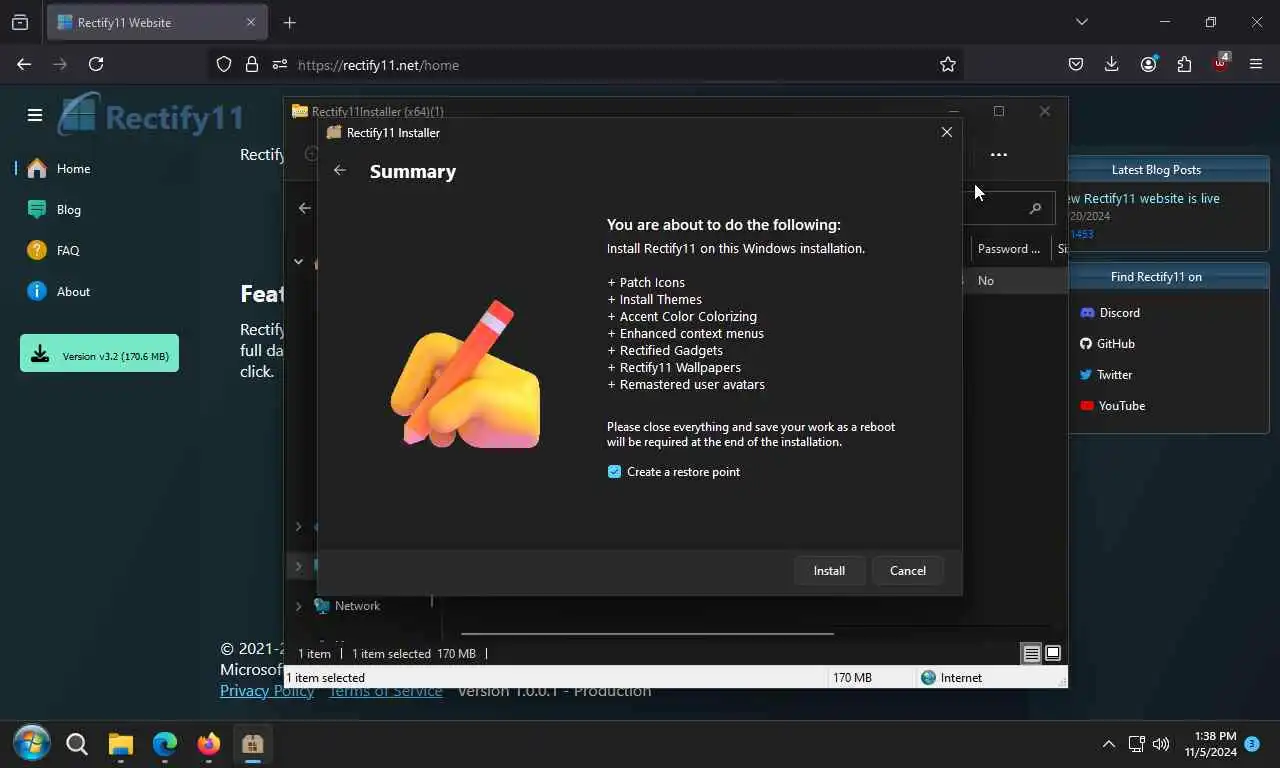Close the Rectify11 Website tab

click(251, 22)
